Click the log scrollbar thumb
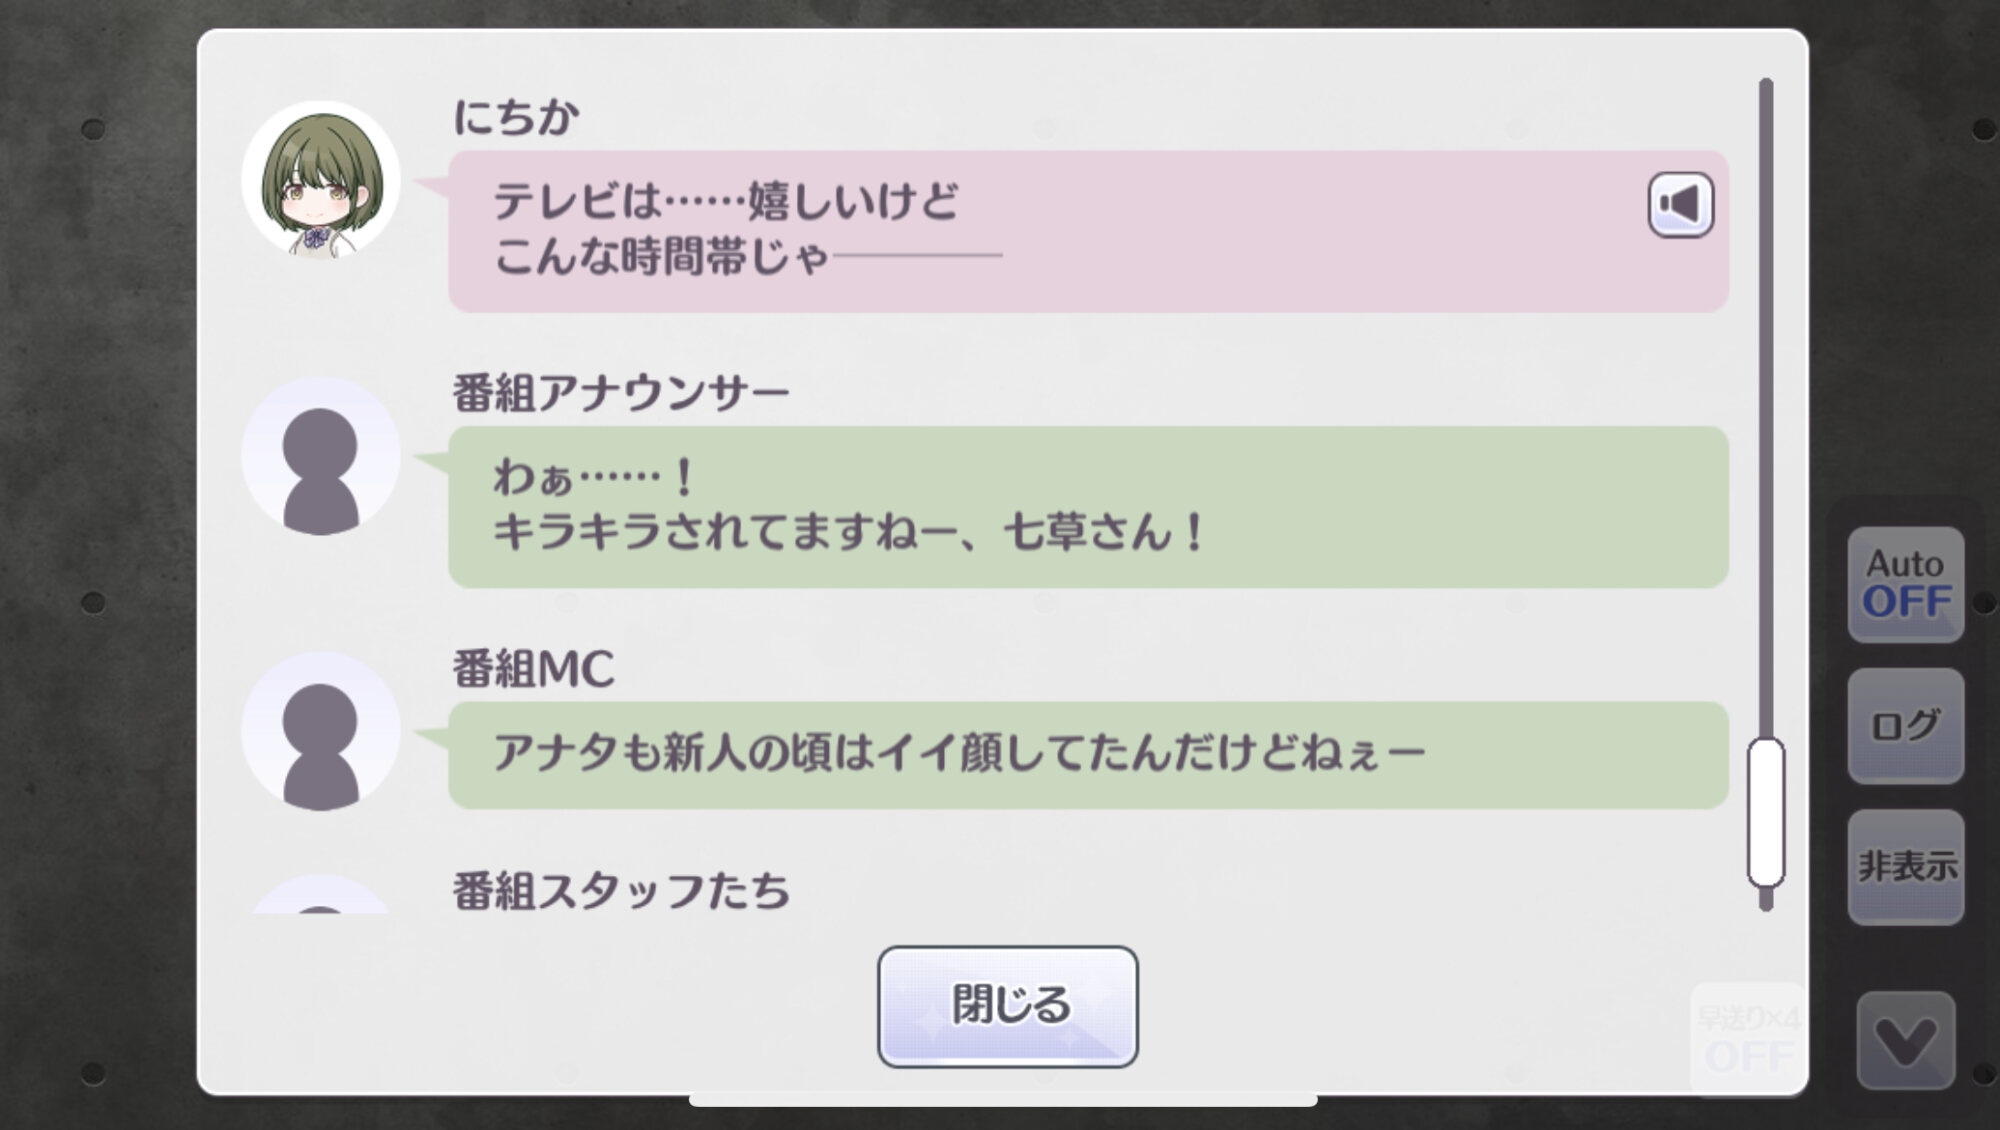 1766,812
